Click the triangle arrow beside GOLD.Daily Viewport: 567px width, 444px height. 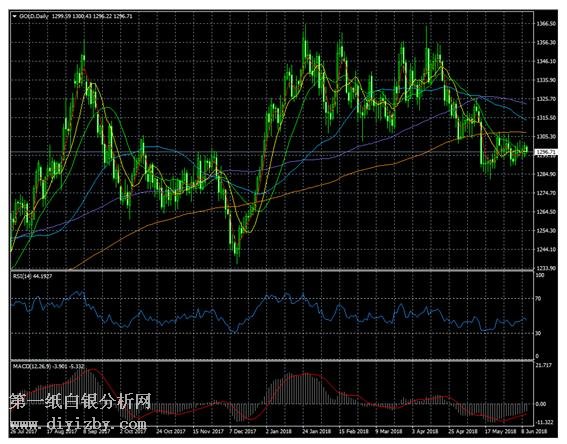click(x=14, y=16)
